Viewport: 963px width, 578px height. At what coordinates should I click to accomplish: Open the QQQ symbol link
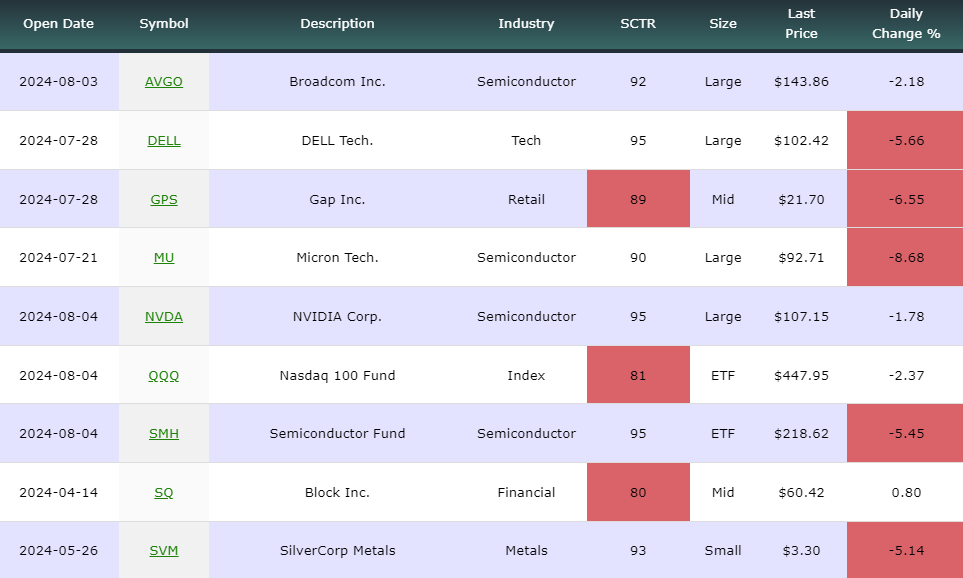tap(163, 376)
